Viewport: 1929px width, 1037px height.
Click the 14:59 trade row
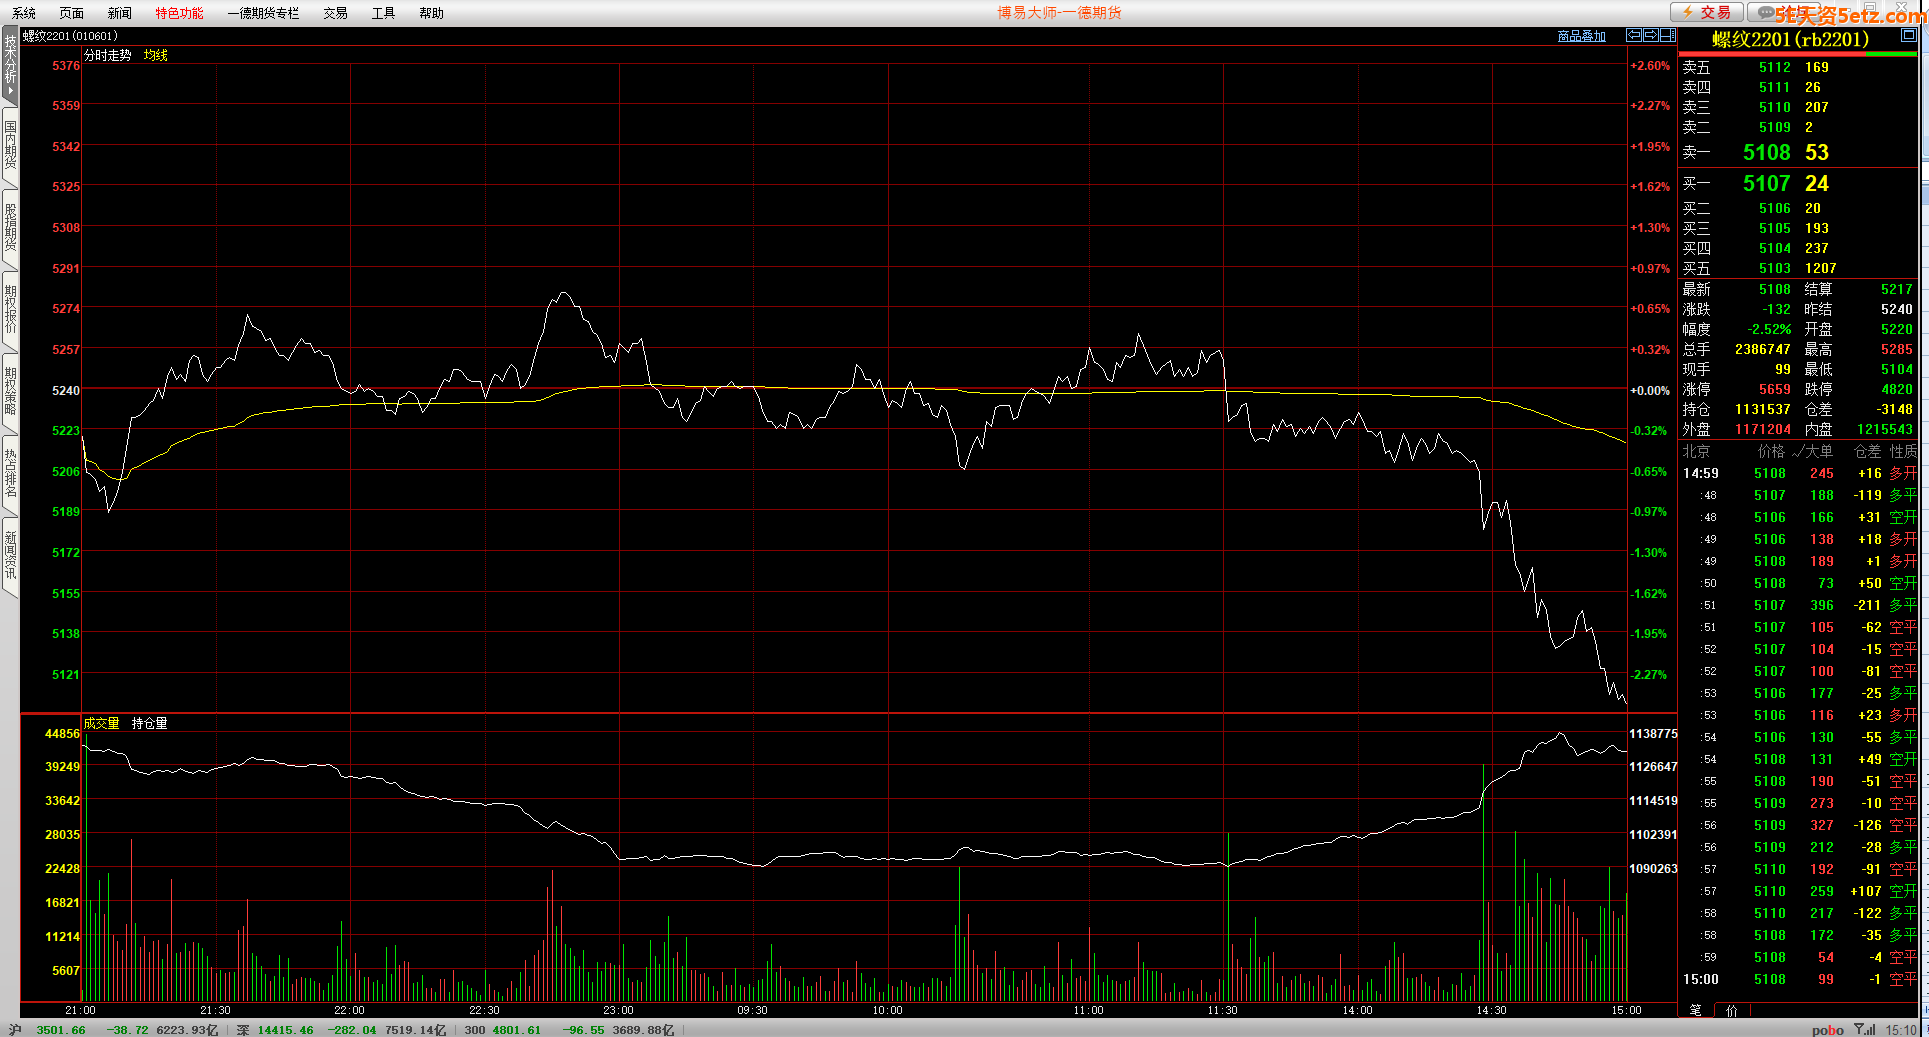[x=1799, y=473]
